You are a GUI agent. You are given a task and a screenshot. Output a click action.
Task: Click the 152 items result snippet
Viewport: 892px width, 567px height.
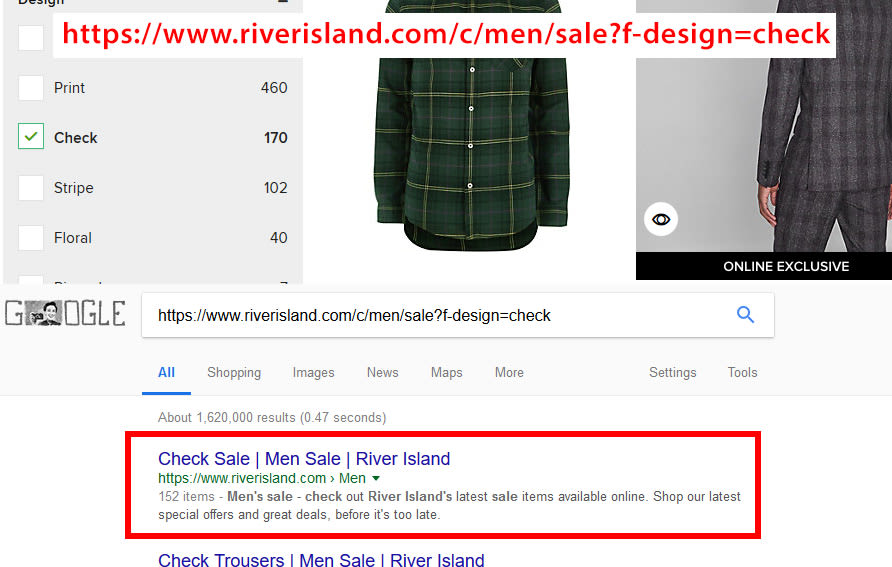449,506
